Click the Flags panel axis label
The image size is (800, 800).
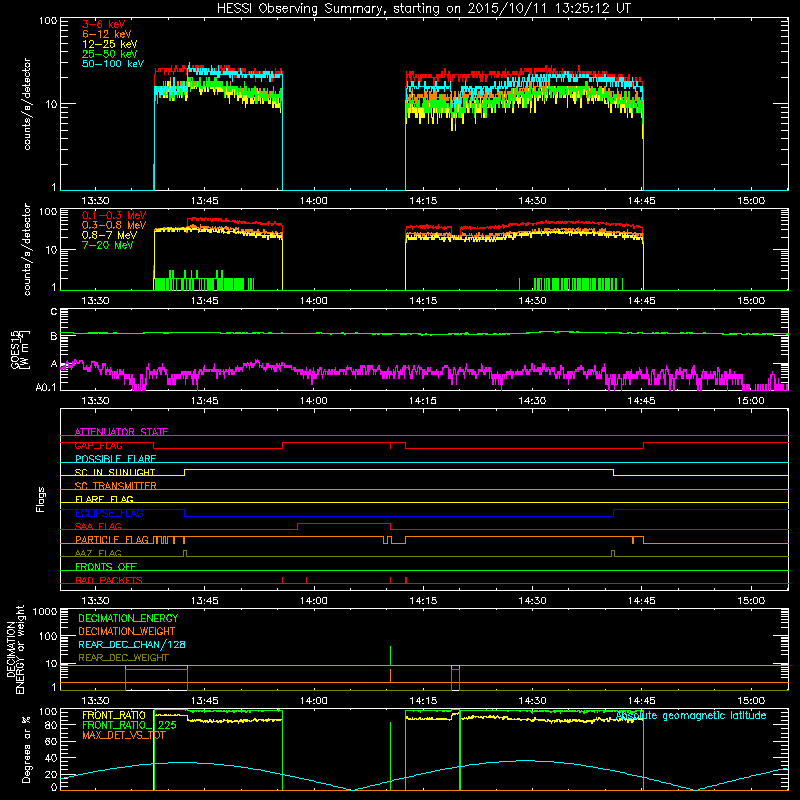(x=41, y=499)
